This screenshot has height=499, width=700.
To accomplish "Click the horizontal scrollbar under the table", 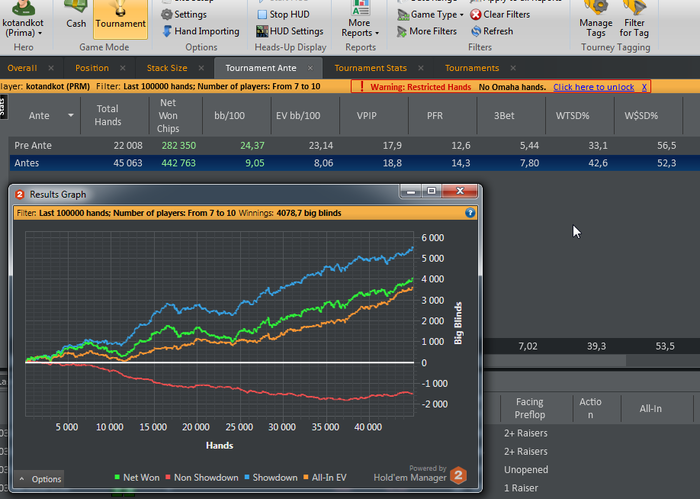I will [555, 361].
